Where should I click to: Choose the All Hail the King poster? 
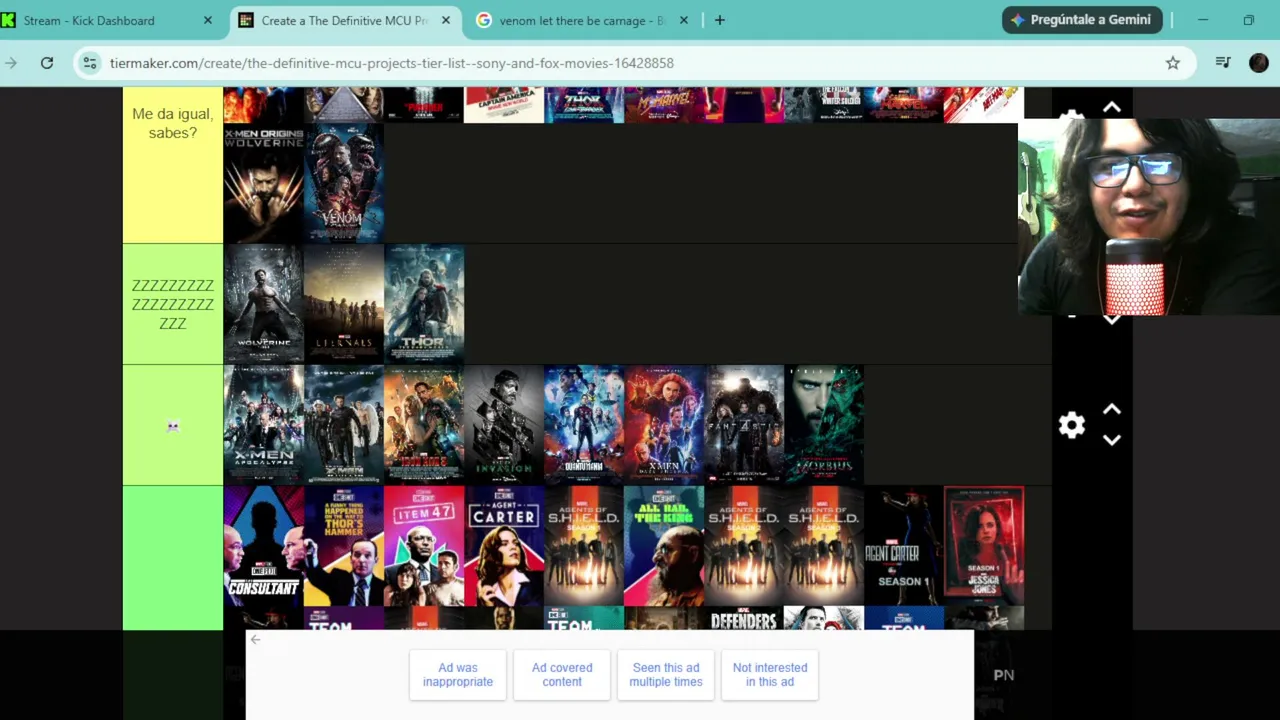click(x=664, y=546)
